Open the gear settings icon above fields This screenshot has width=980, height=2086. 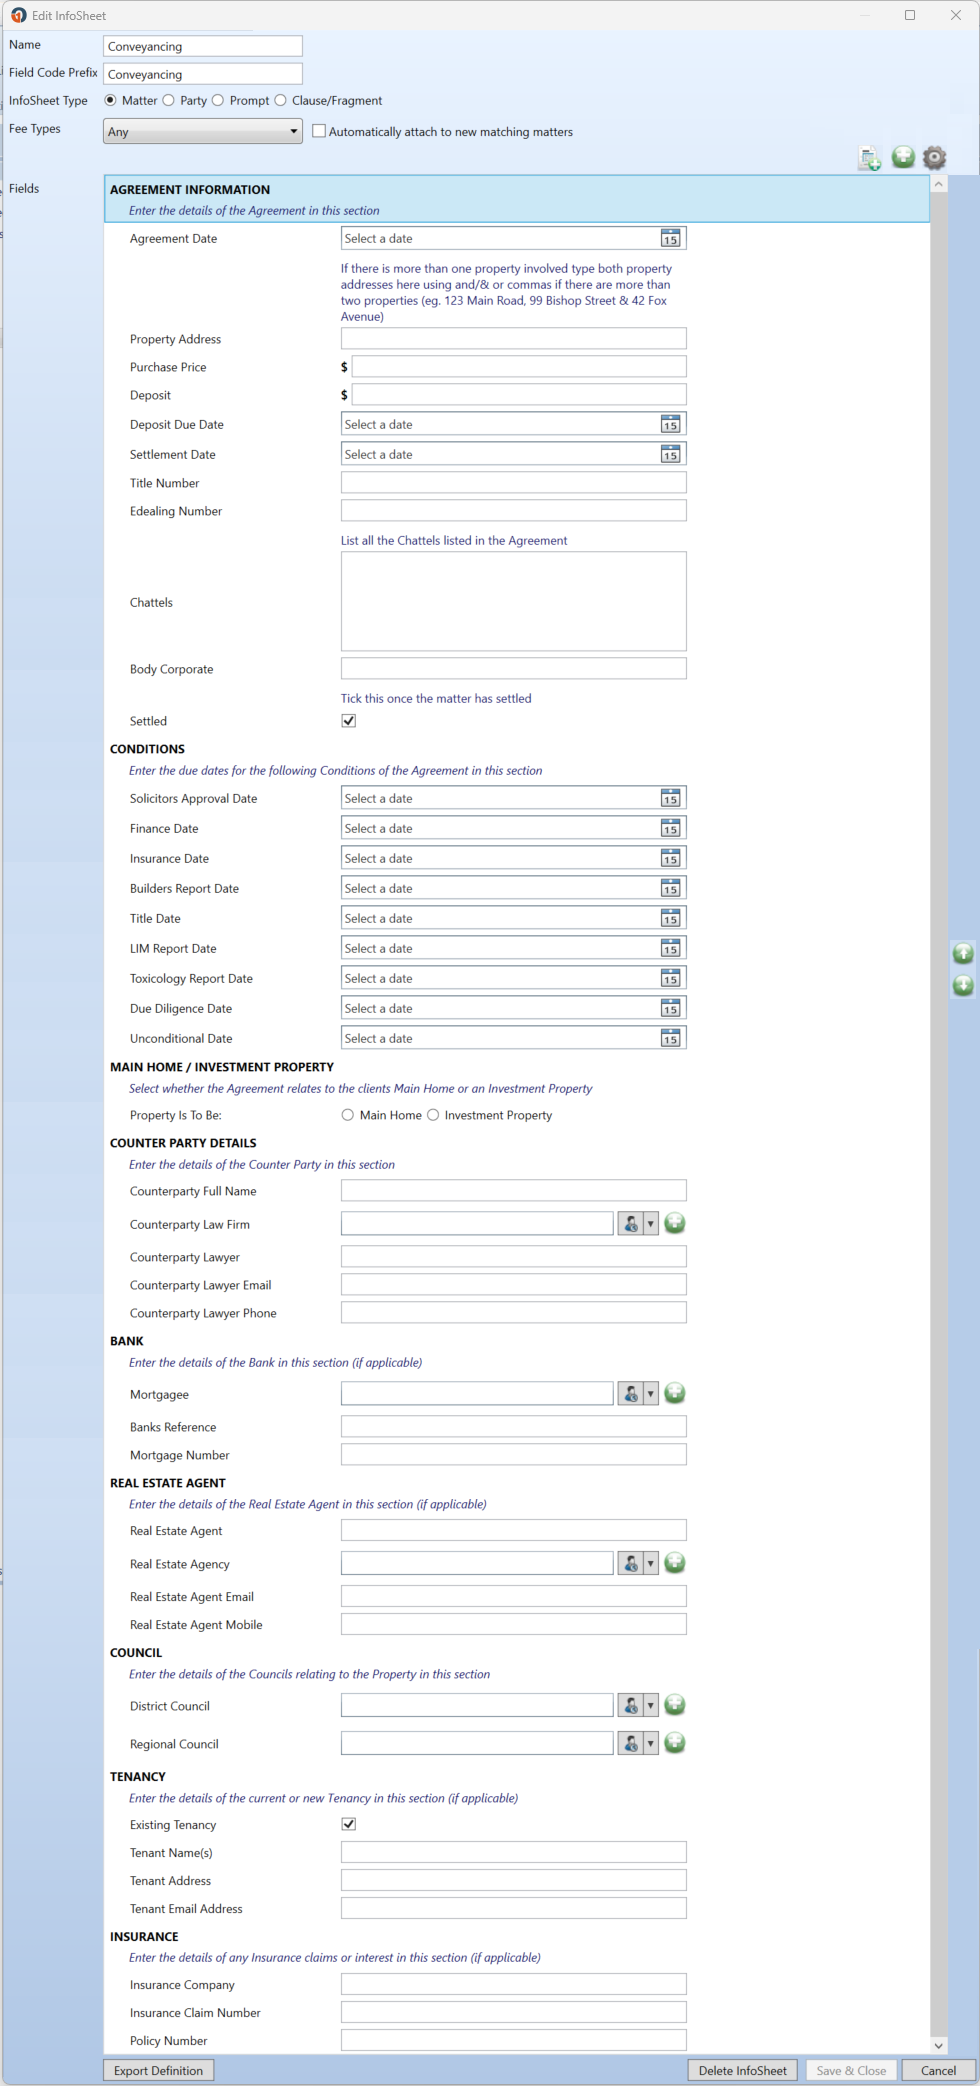tap(934, 157)
